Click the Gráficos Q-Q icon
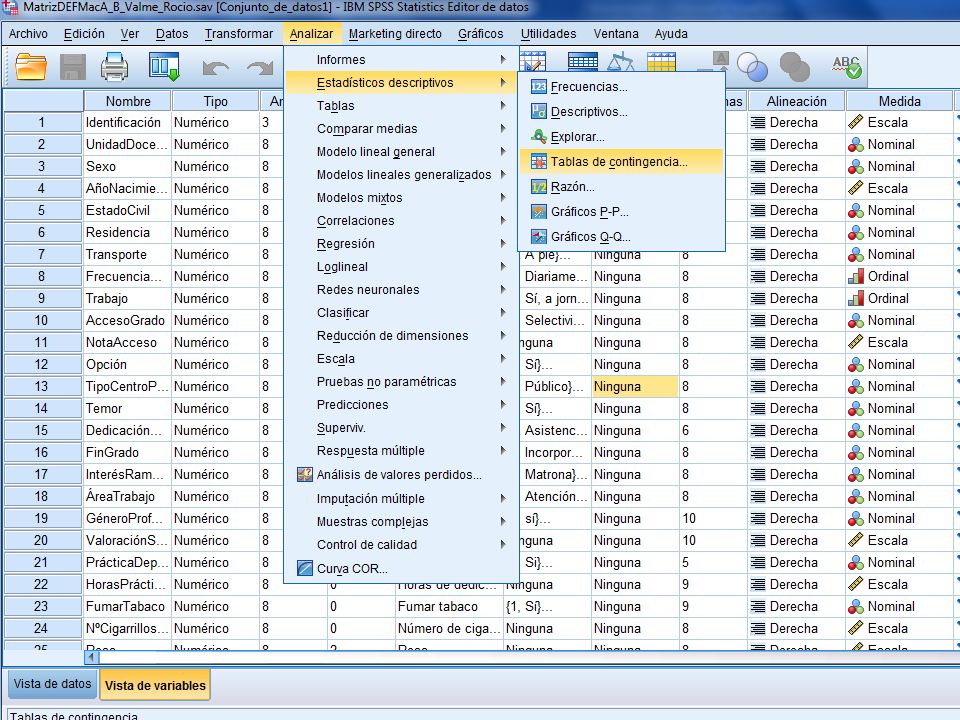 click(x=538, y=236)
